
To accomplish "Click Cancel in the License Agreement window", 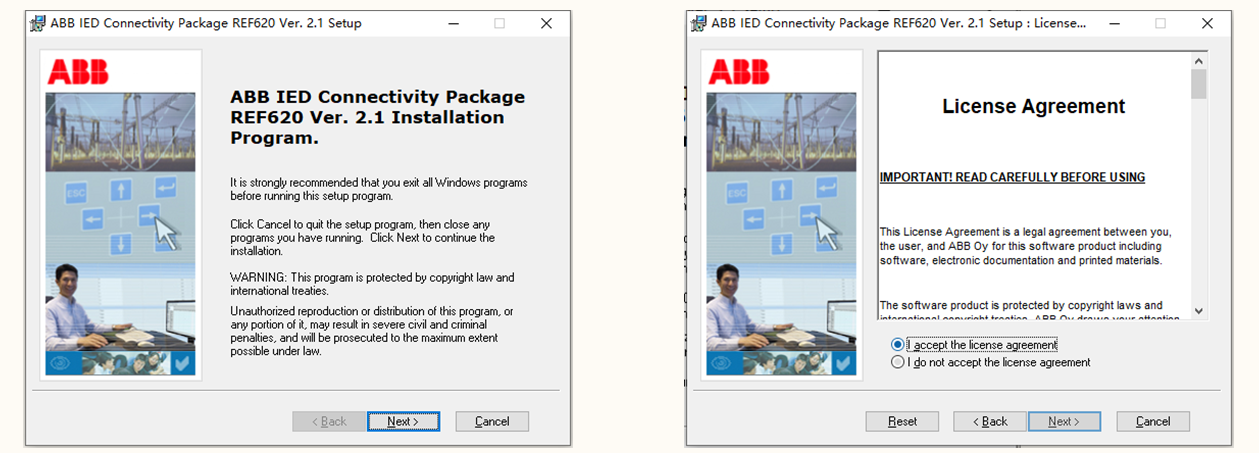I will [1153, 421].
